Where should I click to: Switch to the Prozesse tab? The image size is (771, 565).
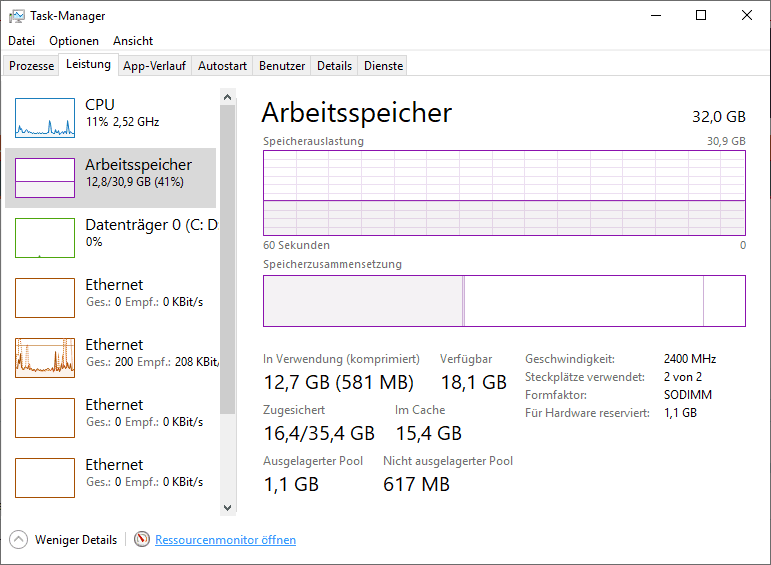coord(32,66)
